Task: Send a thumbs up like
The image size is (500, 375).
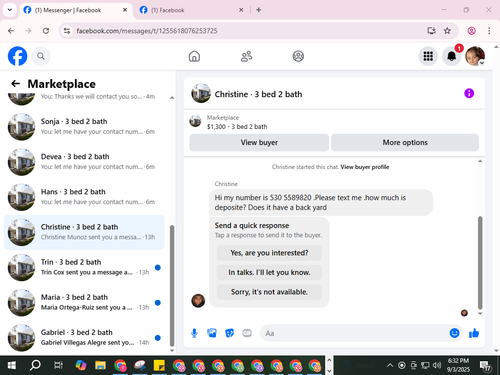Action: [x=474, y=333]
